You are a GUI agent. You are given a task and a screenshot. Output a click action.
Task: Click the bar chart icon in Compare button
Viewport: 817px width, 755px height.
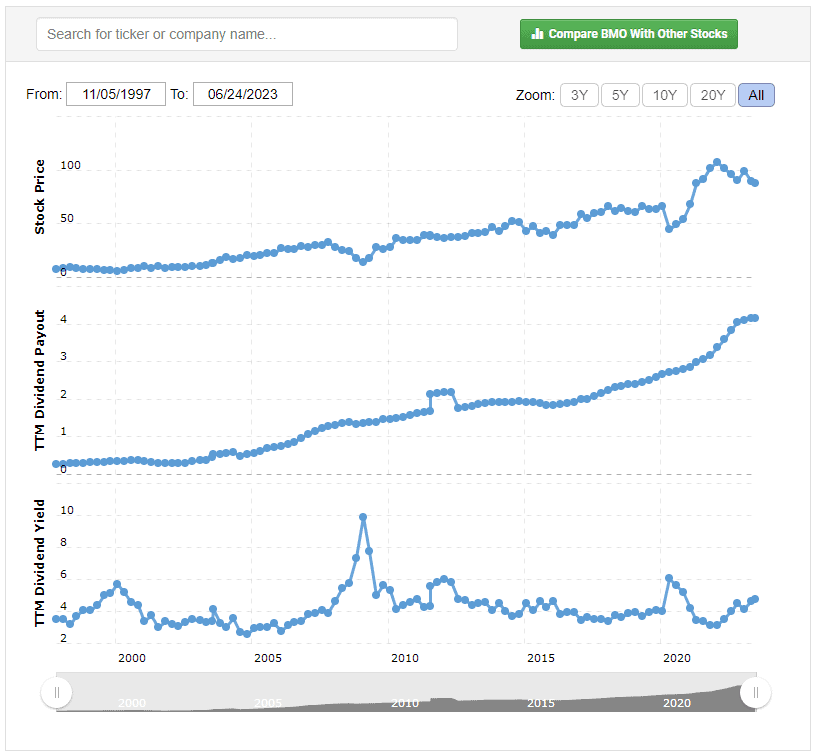point(538,34)
